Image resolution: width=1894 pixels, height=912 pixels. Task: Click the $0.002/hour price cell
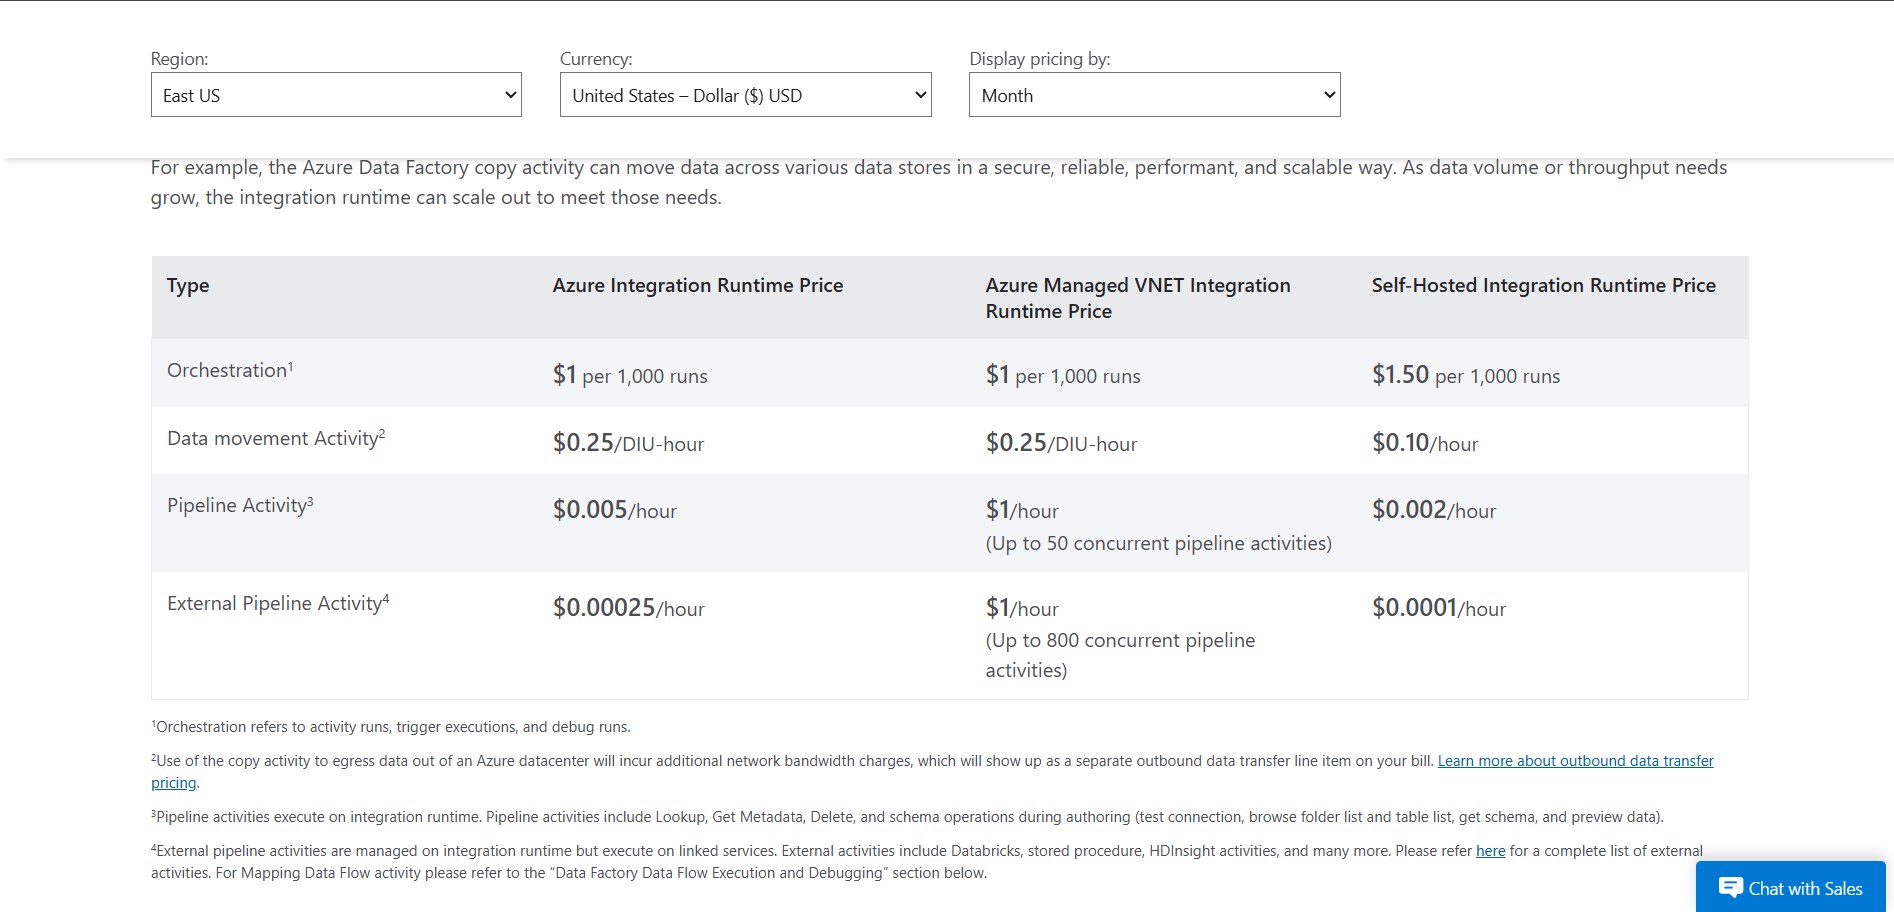[x=1434, y=510]
